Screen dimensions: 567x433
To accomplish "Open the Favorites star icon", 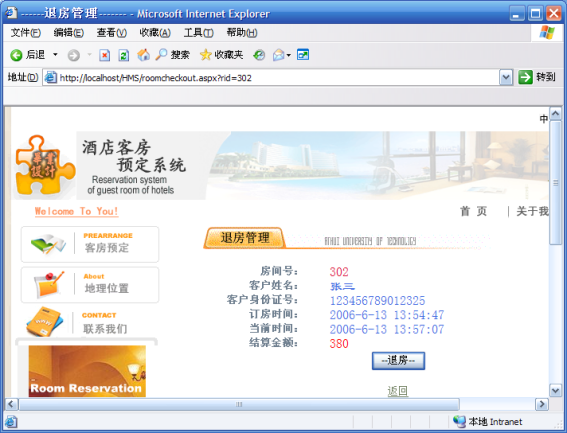I will pos(205,55).
